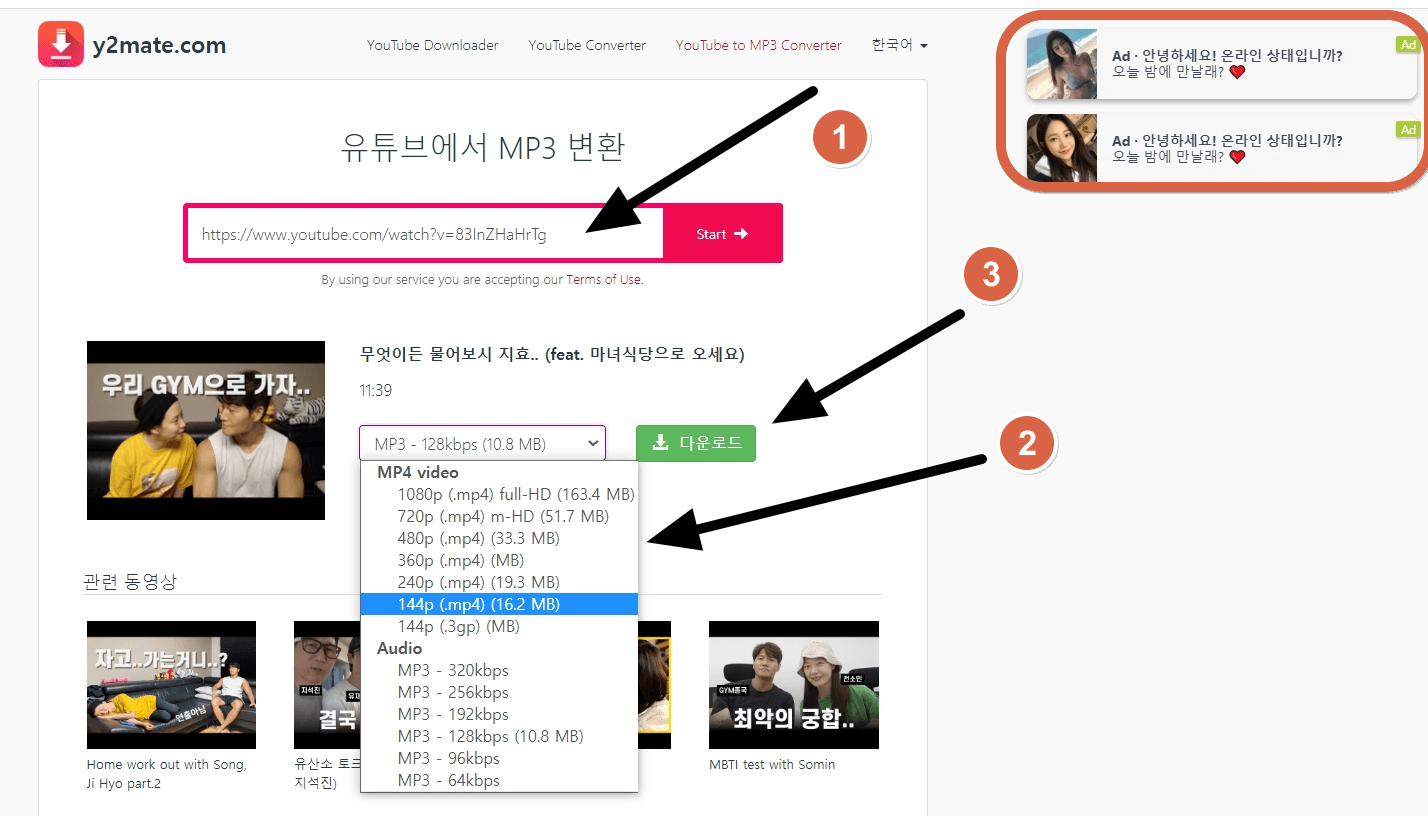Open YouTube to MP3 Converter page
Image resolution: width=1428 pixels, height=816 pixels.
(758, 45)
